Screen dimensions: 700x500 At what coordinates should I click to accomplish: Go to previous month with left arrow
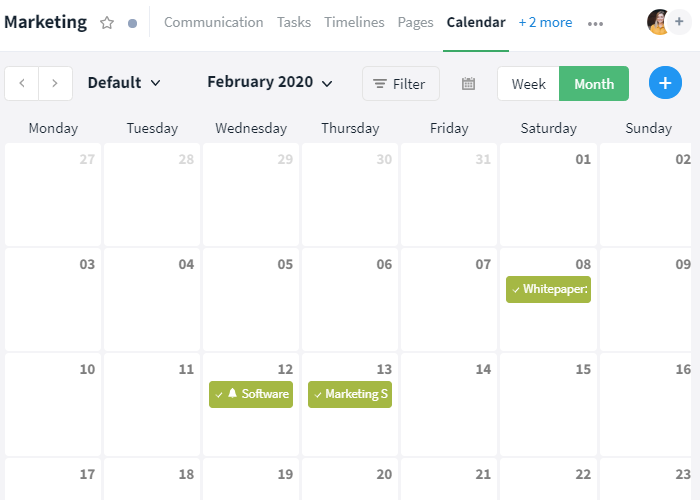[22, 84]
